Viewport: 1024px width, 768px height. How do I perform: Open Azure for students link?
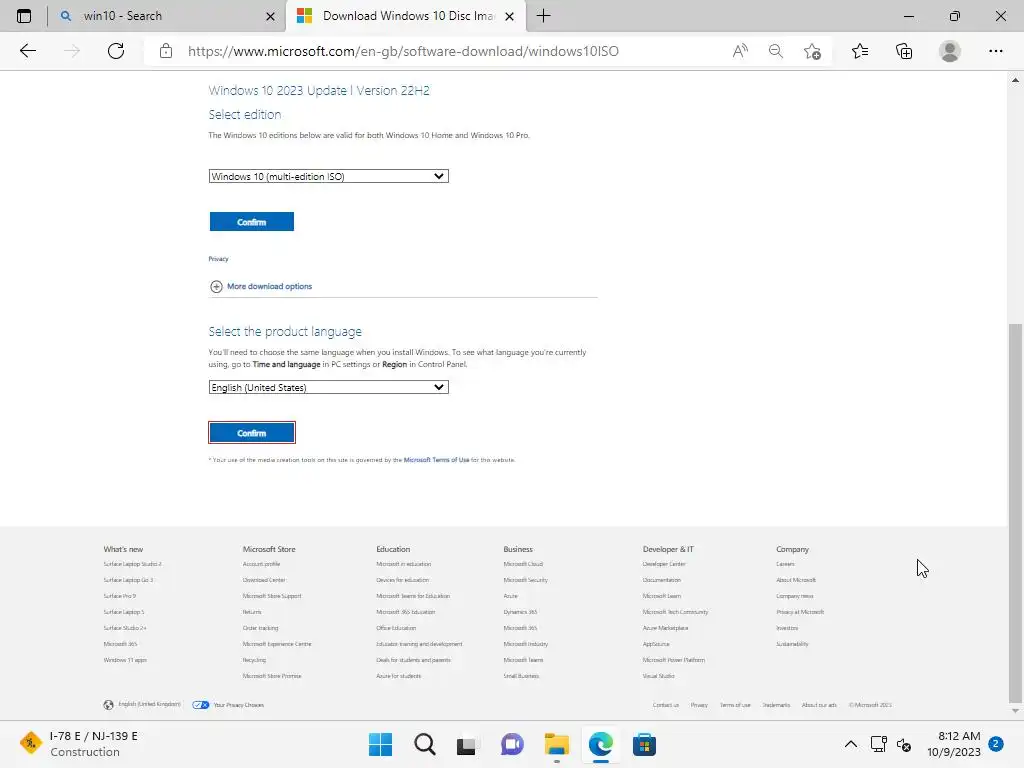[398, 676]
